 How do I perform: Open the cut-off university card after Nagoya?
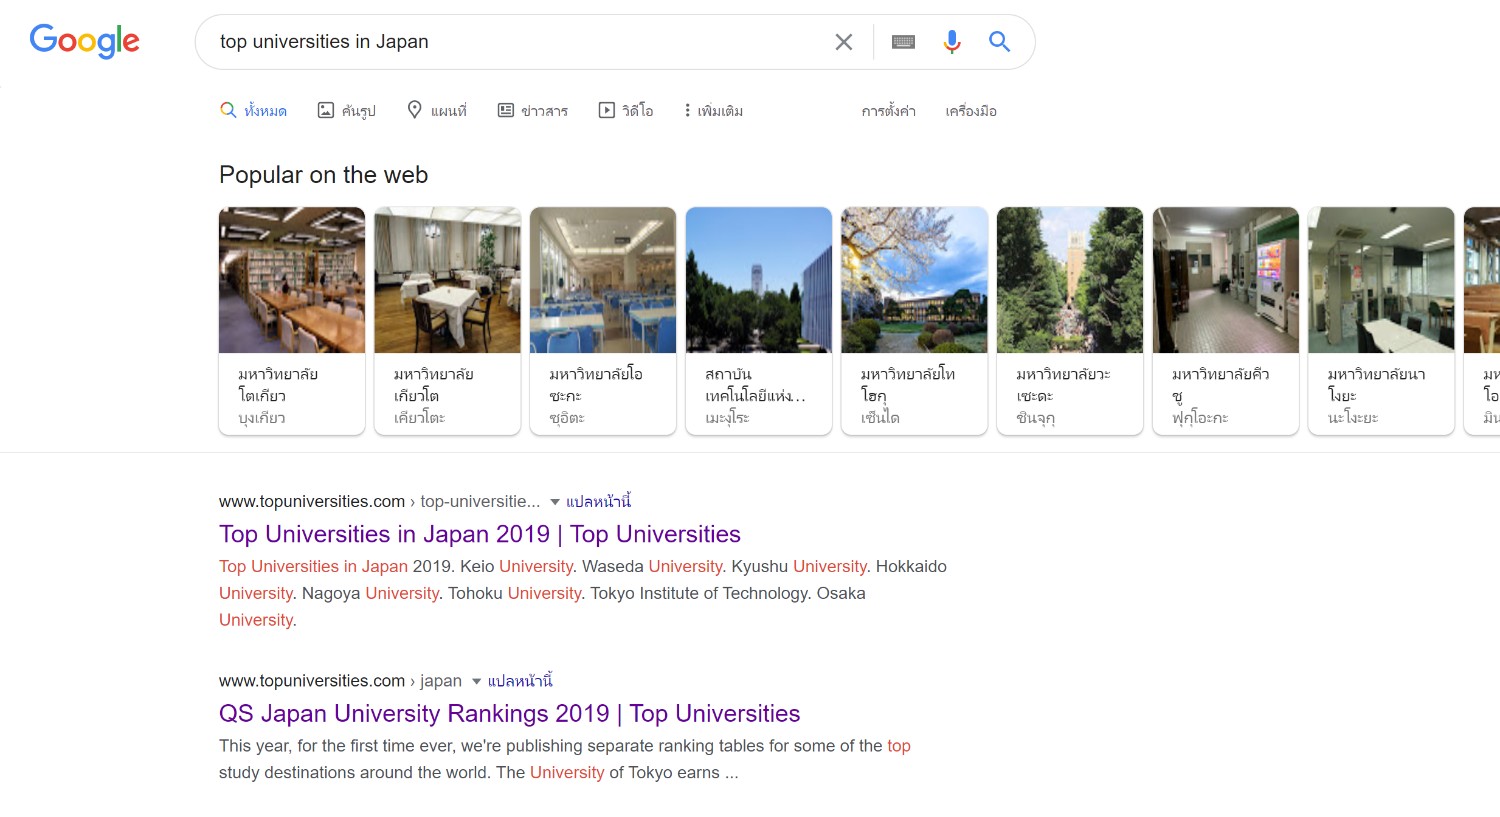[1482, 321]
